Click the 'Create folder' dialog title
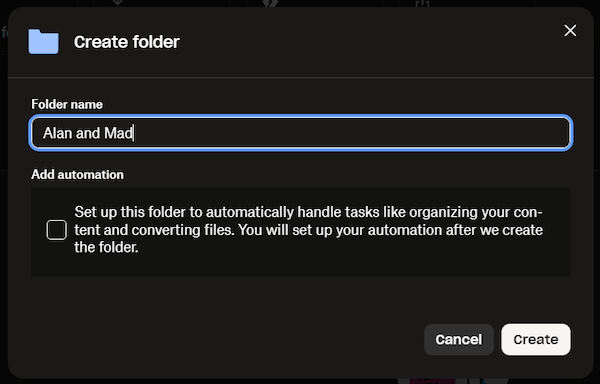The image size is (600, 384). point(127,42)
